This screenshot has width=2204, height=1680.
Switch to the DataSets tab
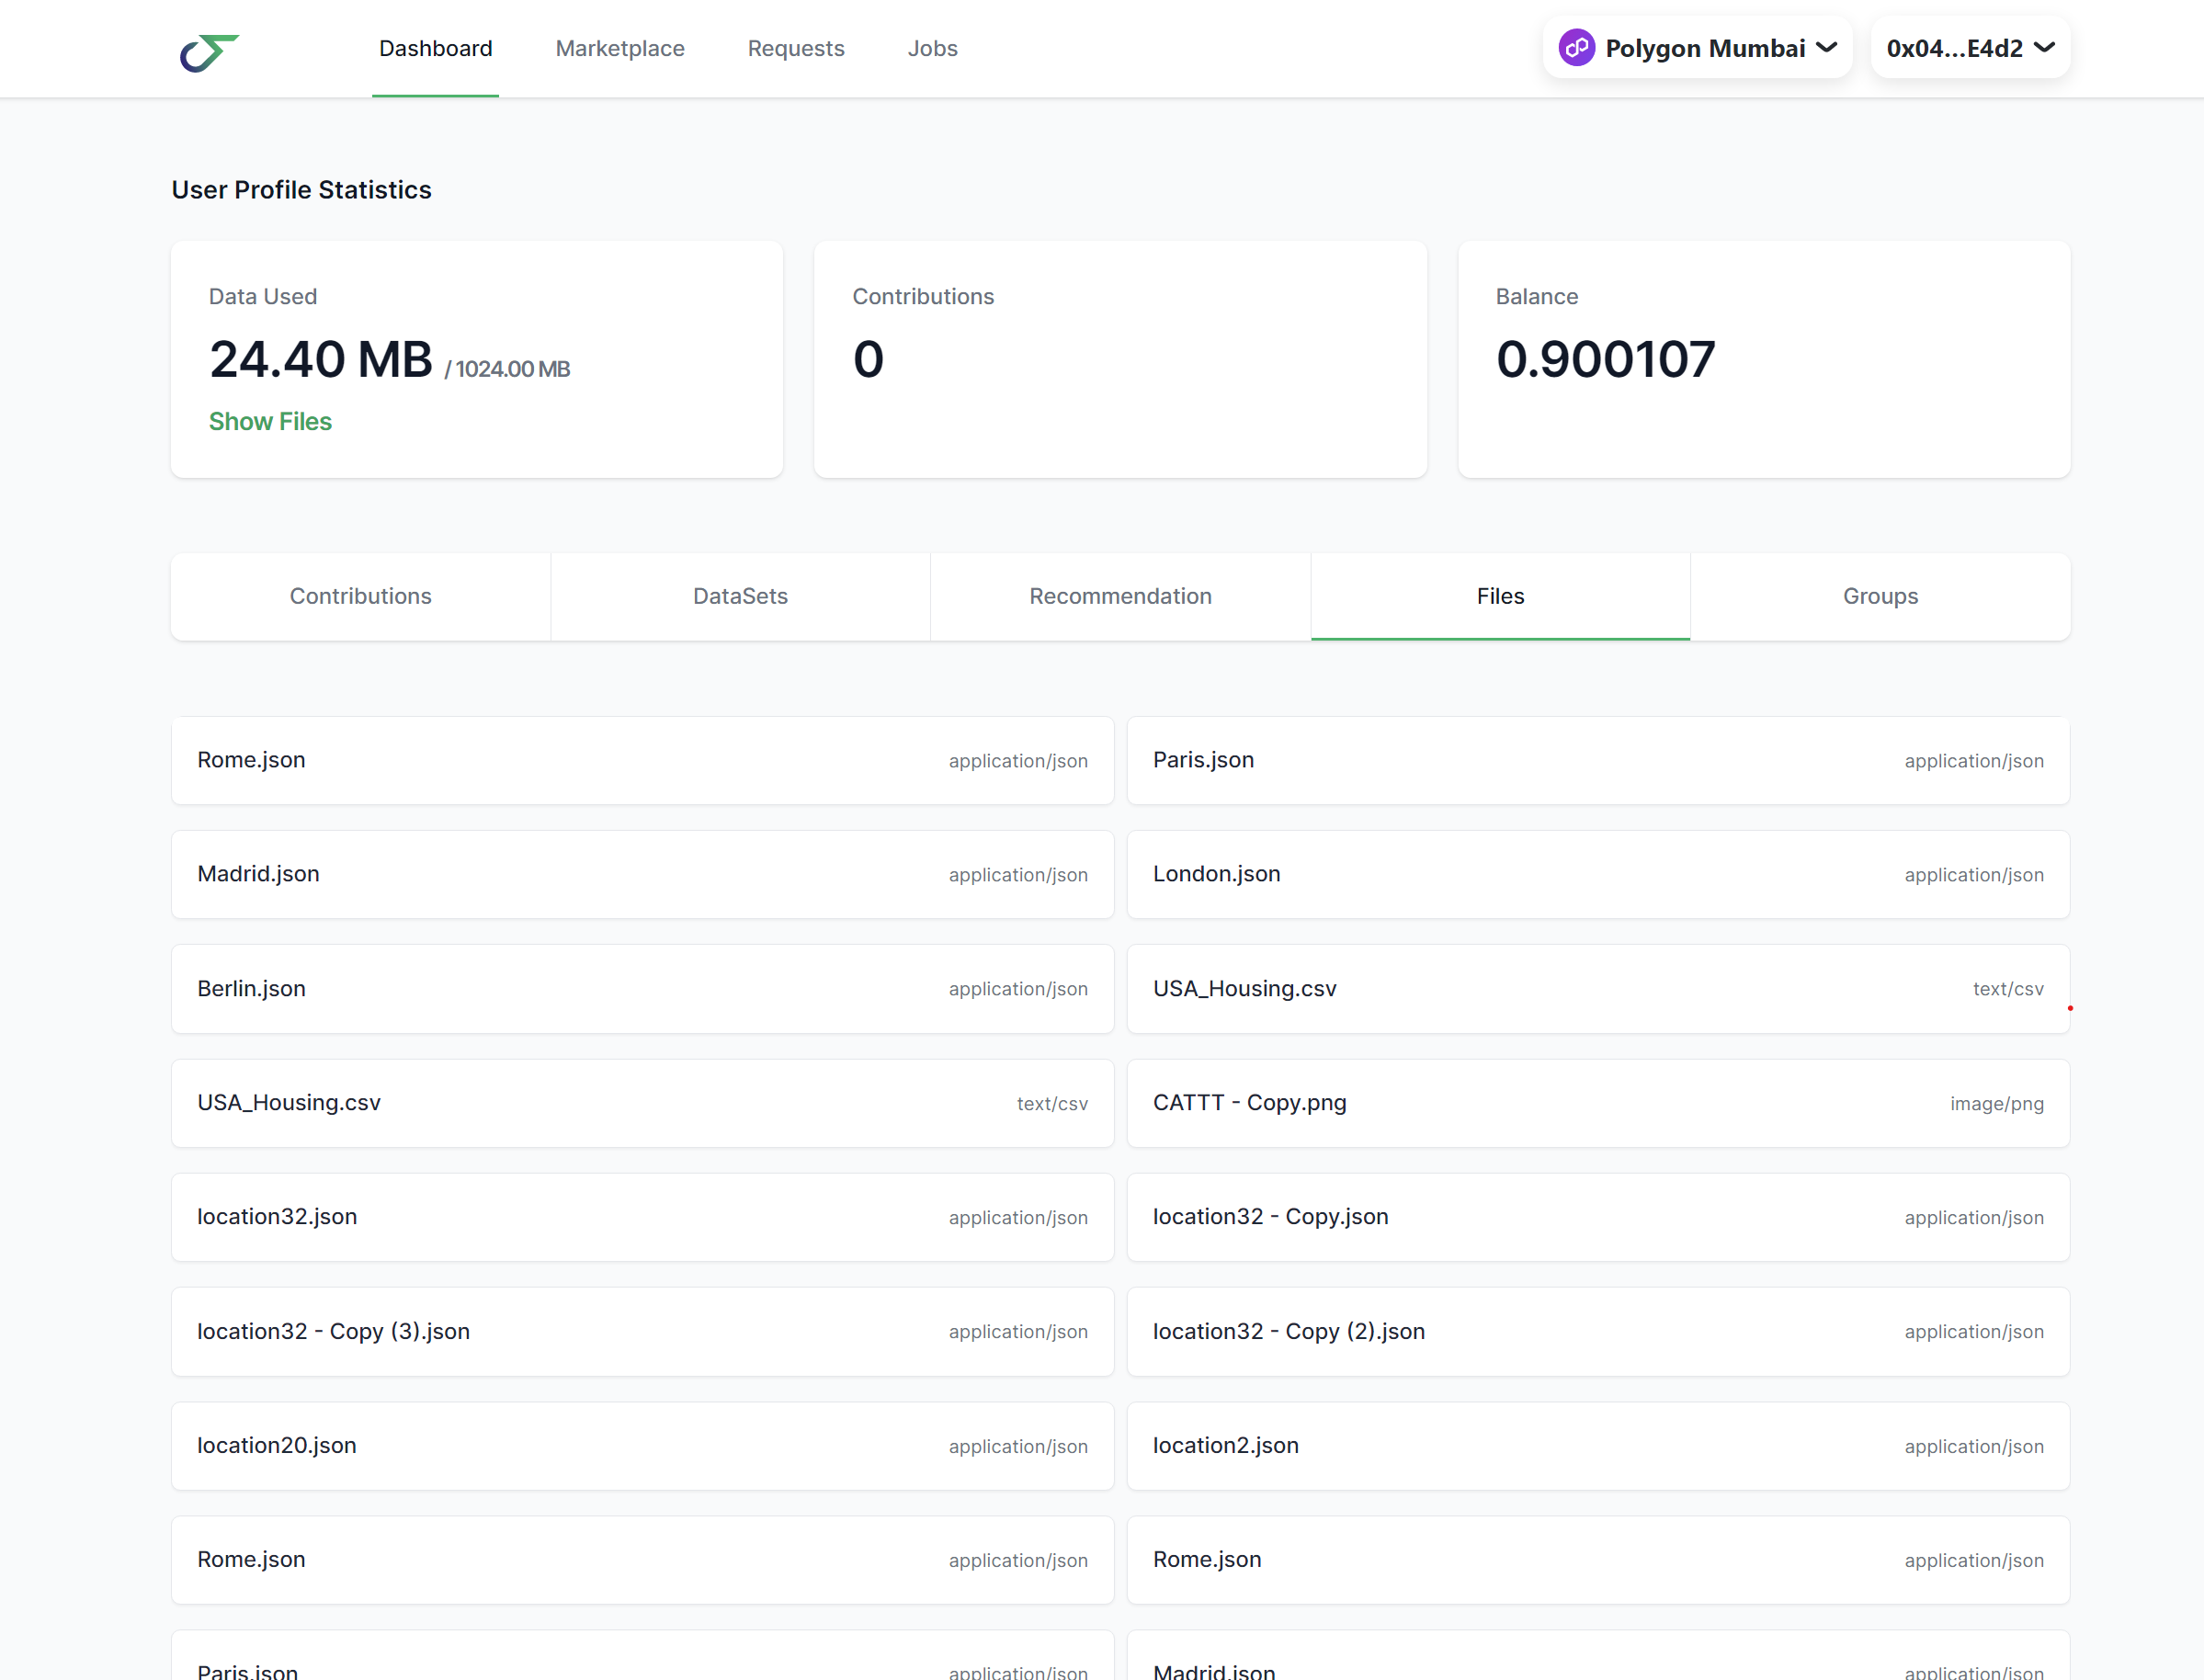point(740,596)
